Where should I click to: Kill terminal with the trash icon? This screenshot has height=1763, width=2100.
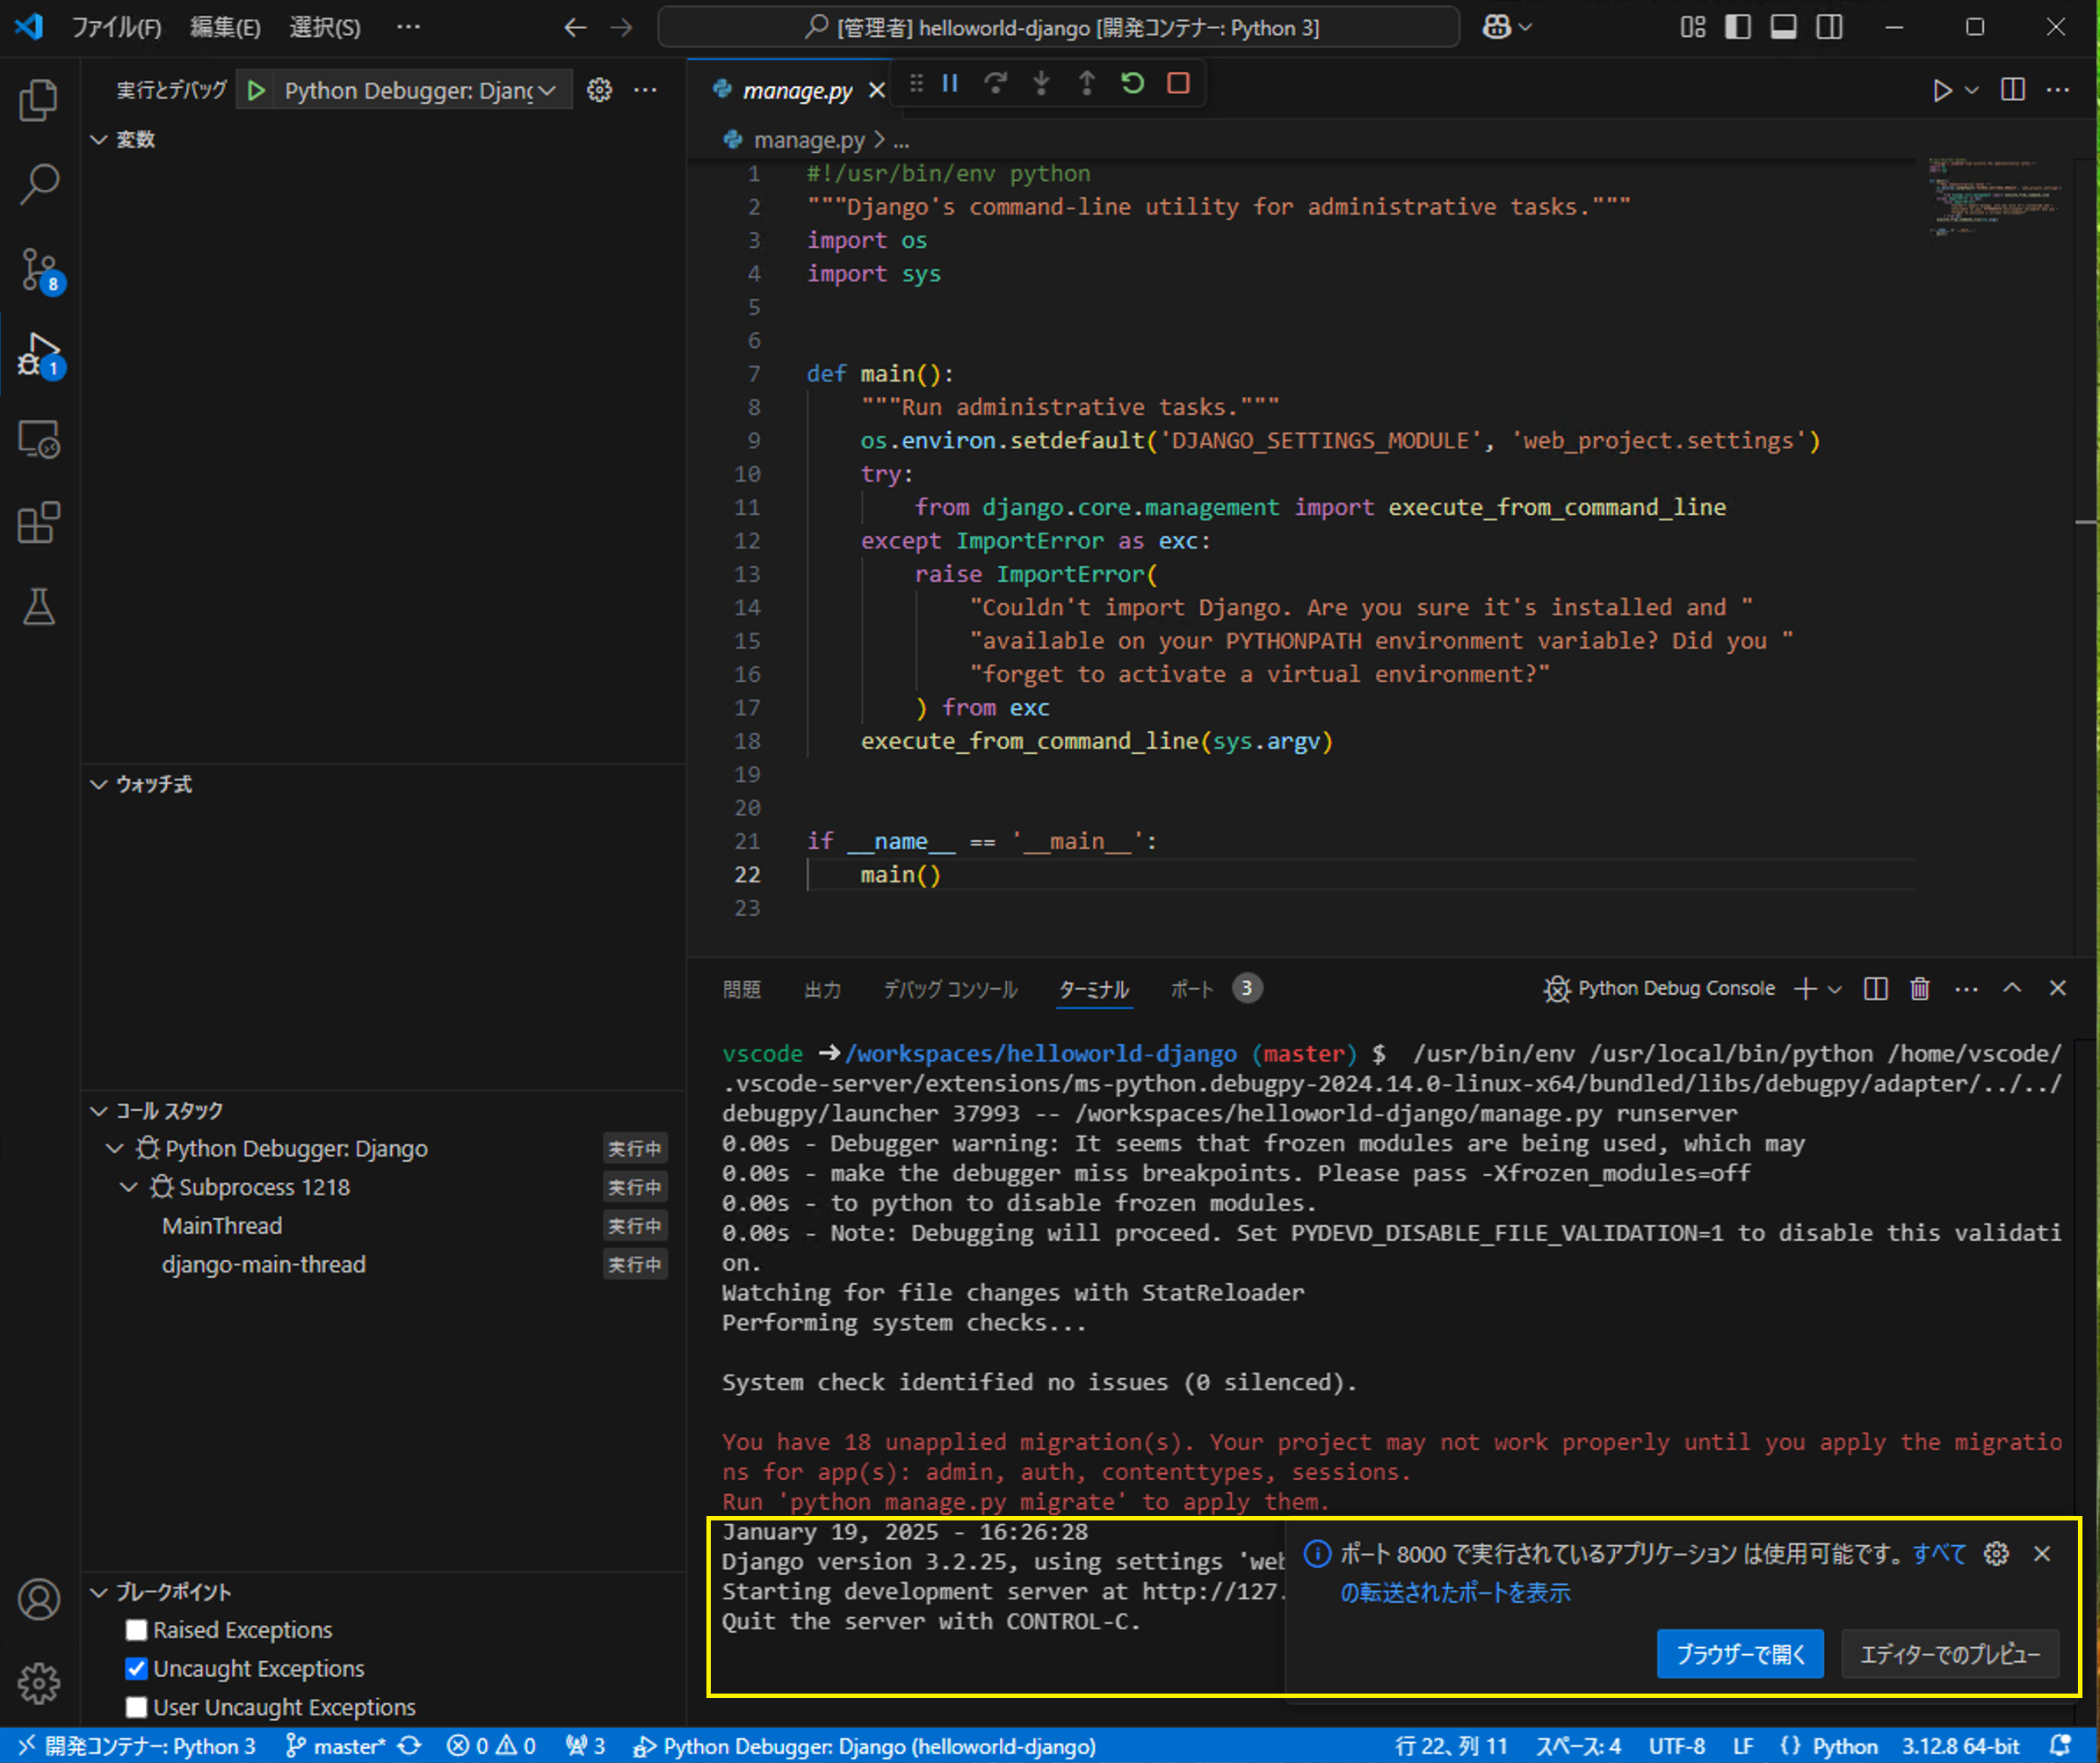click(1919, 989)
